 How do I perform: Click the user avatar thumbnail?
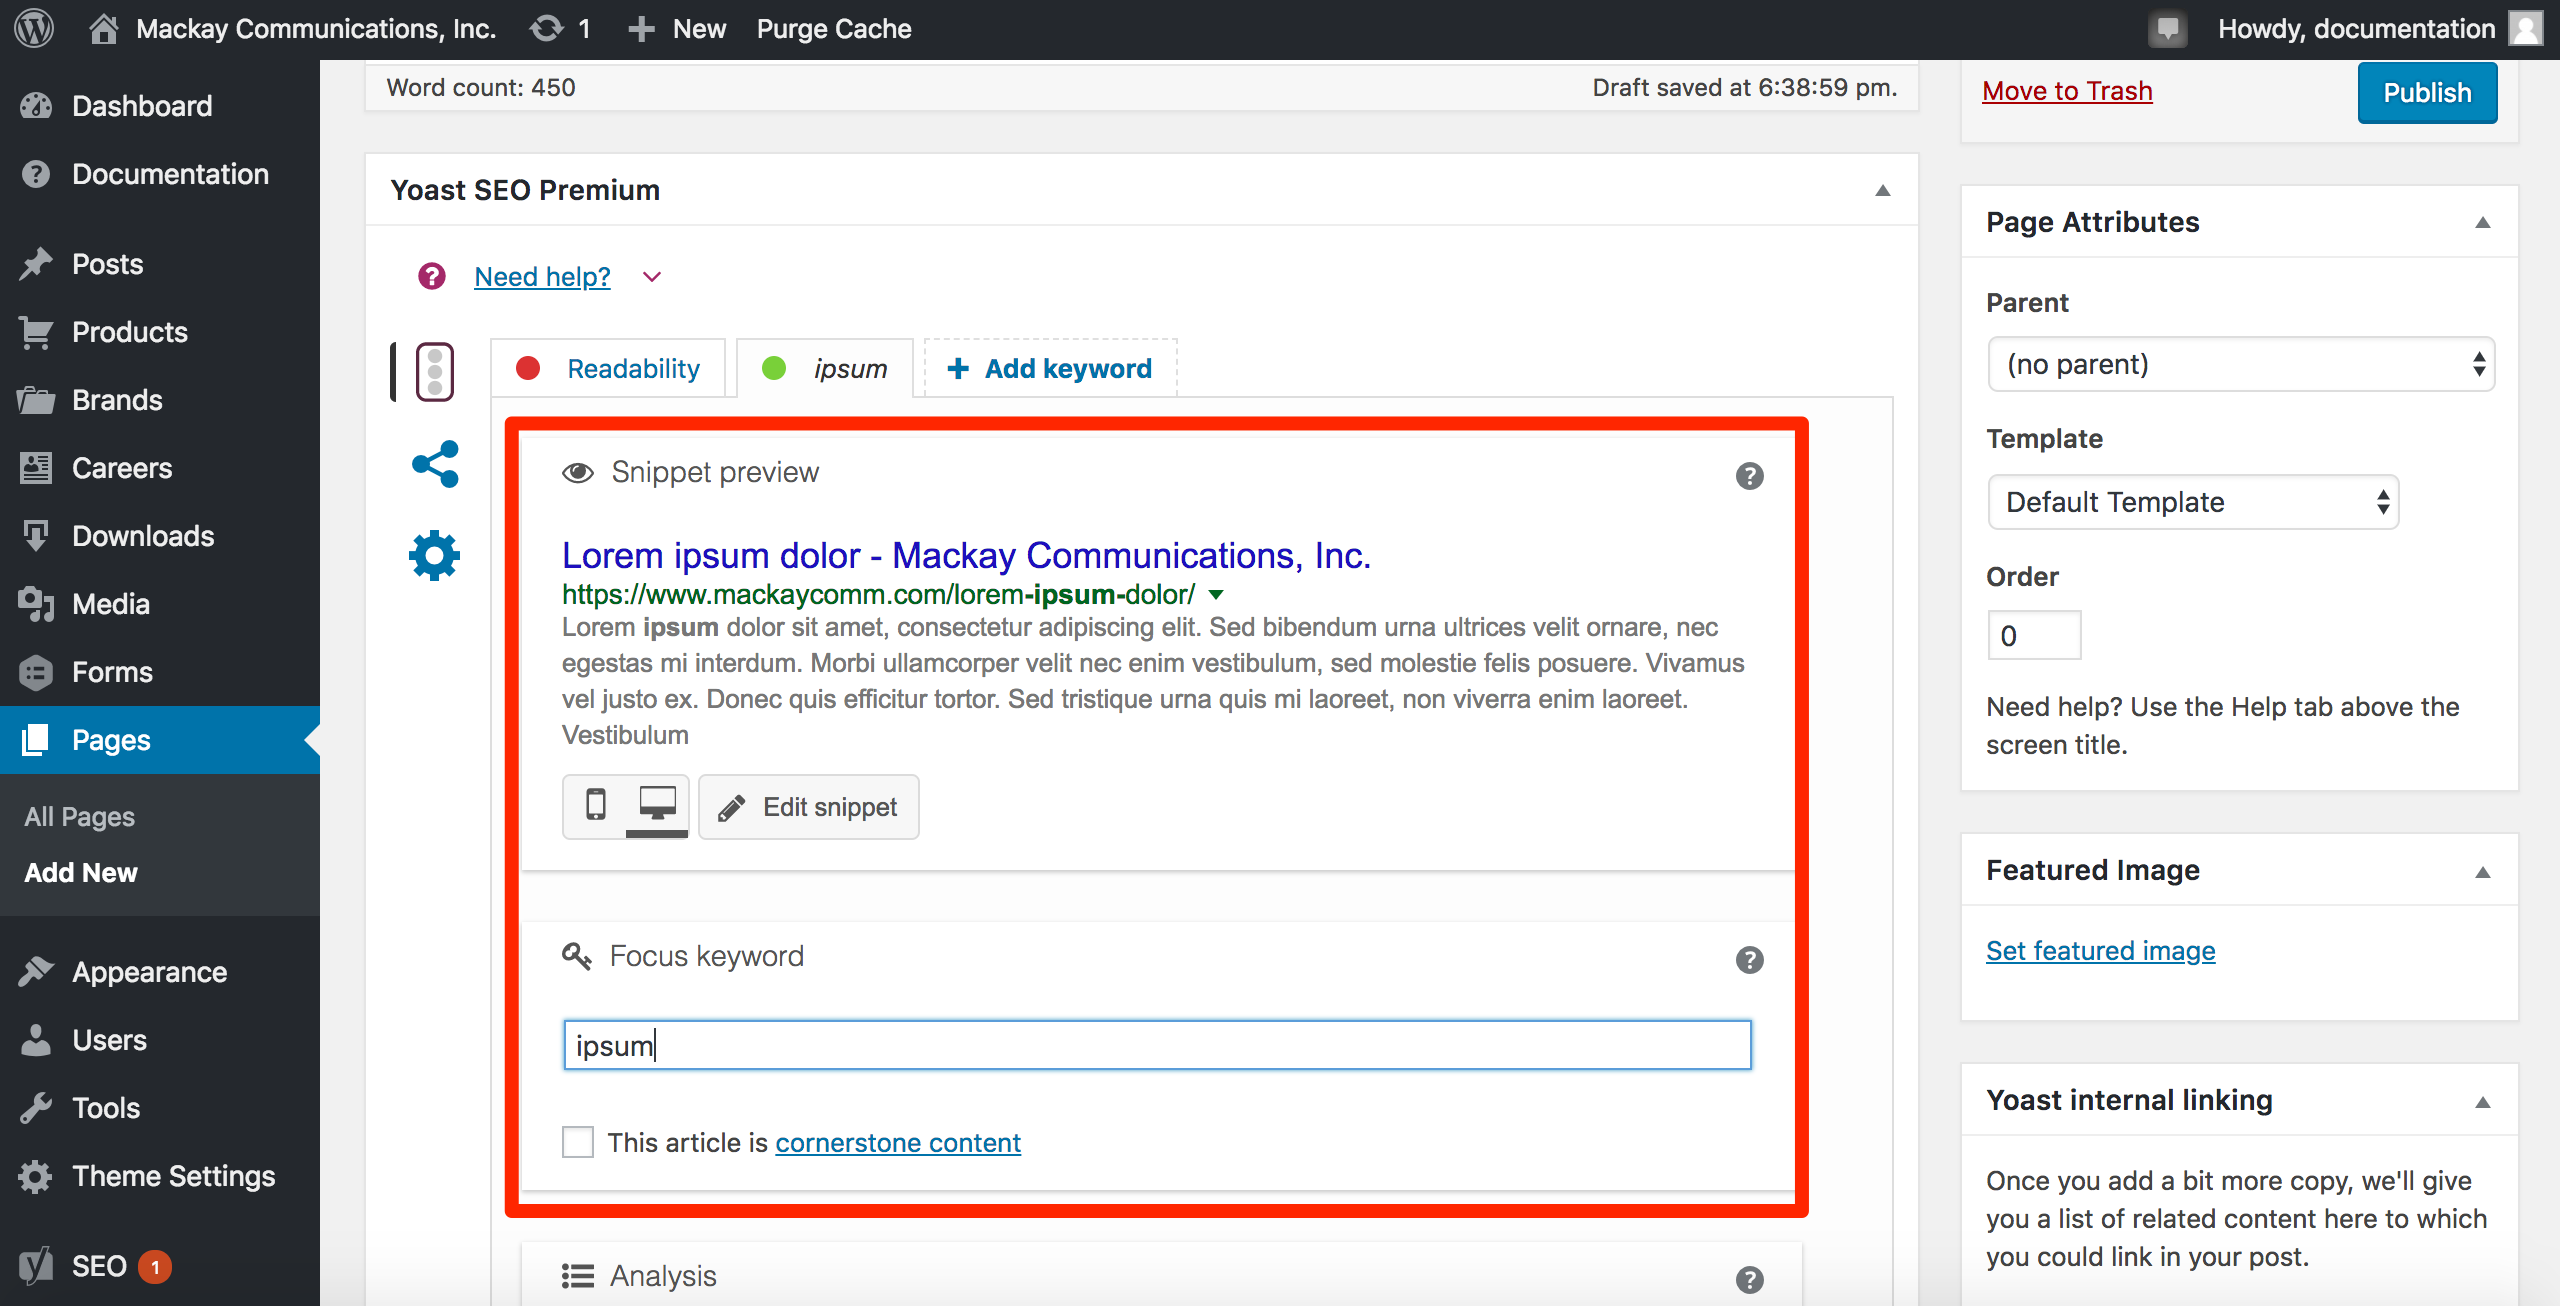(2527, 28)
